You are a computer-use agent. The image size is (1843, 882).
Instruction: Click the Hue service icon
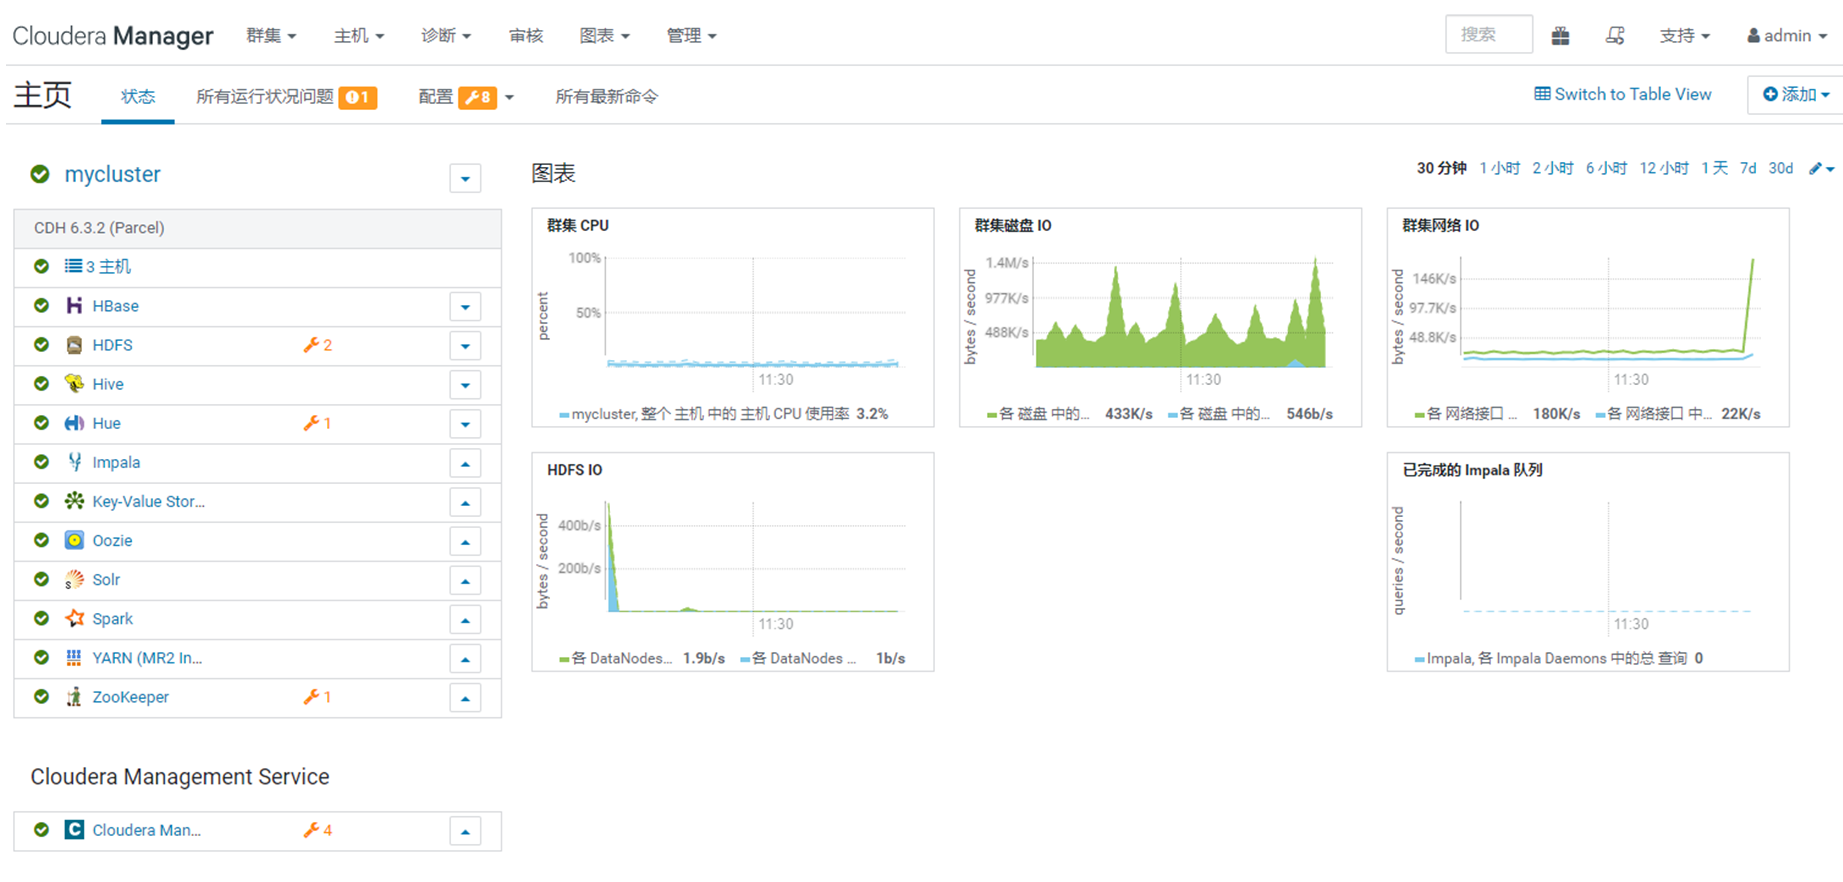click(x=74, y=423)
